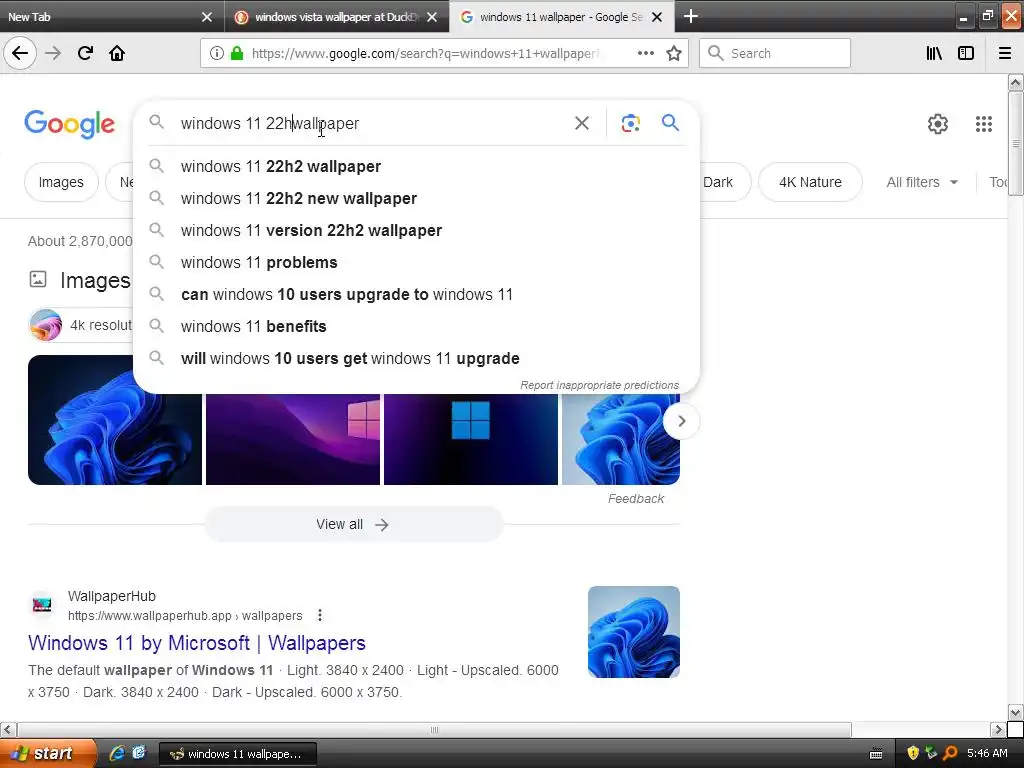Image resolution: width=1024 pixels, height=768 pixels.
Task: Open the Windows Start menu
Action: pyautogui.click(x=48, y=753)
